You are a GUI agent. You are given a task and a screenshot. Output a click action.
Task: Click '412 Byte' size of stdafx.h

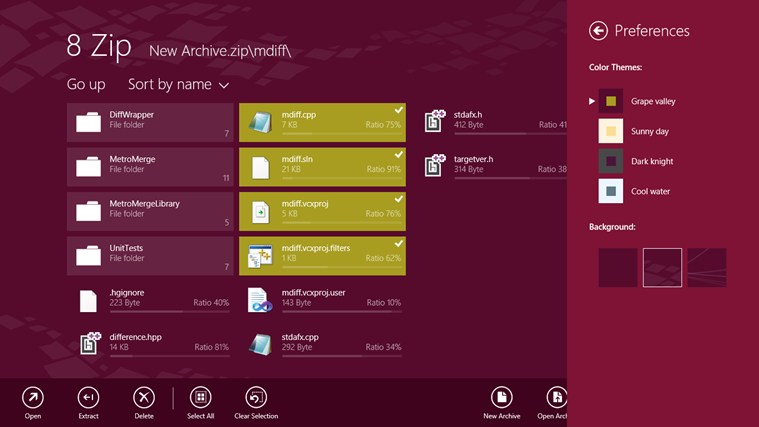(469, 125)
